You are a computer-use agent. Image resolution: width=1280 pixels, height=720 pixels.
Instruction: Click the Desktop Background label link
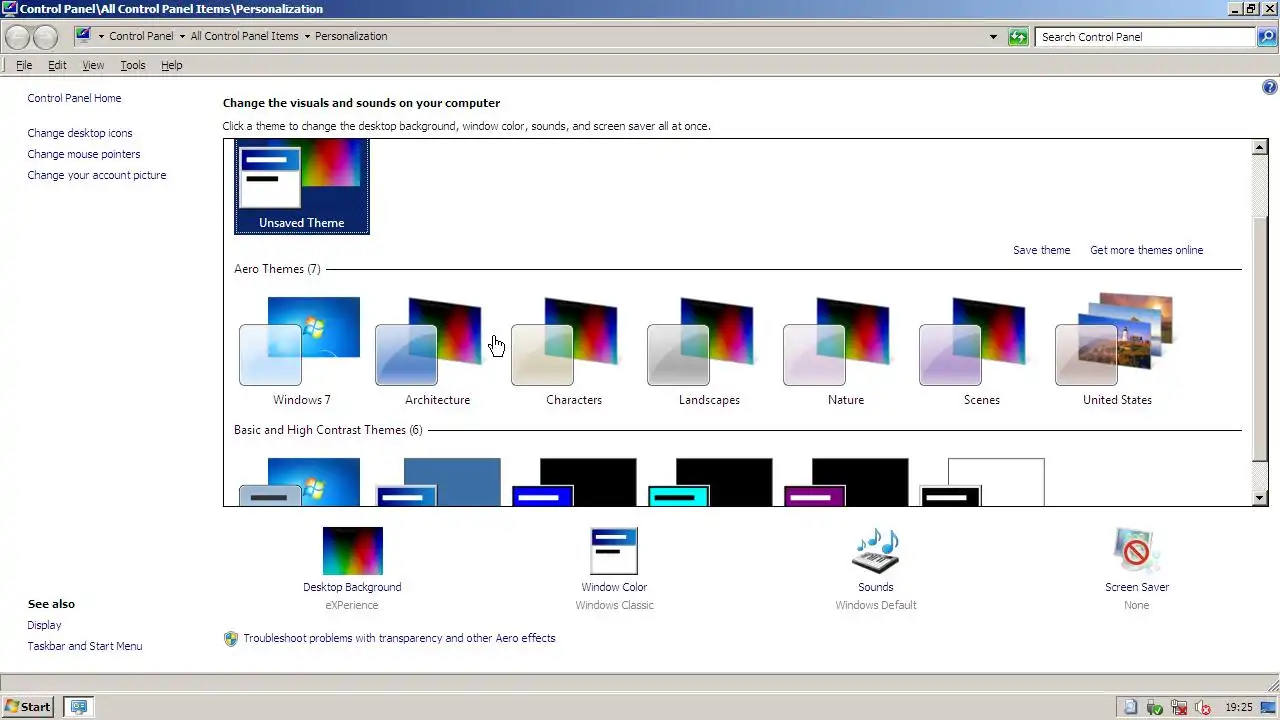click(352, 587)
